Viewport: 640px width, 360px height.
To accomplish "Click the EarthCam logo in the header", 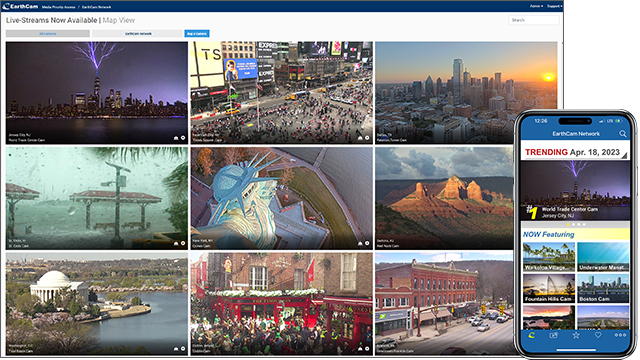I will 20,6.
